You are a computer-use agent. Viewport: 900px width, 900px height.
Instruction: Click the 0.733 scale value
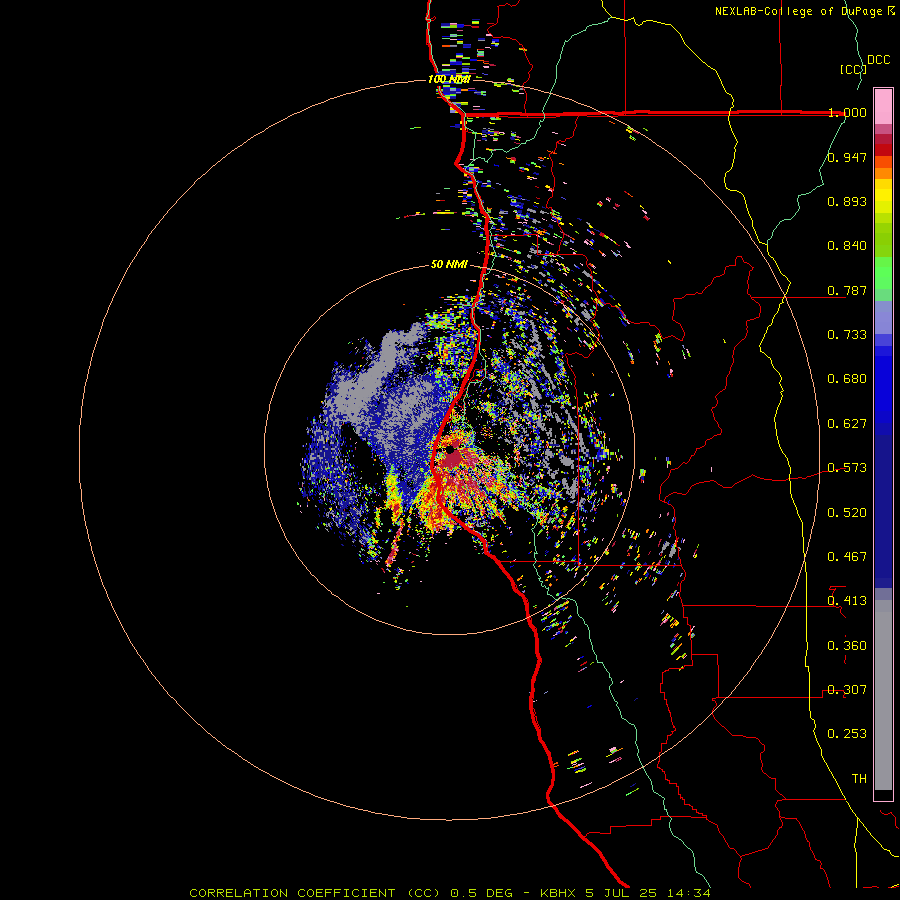point(847,335)
